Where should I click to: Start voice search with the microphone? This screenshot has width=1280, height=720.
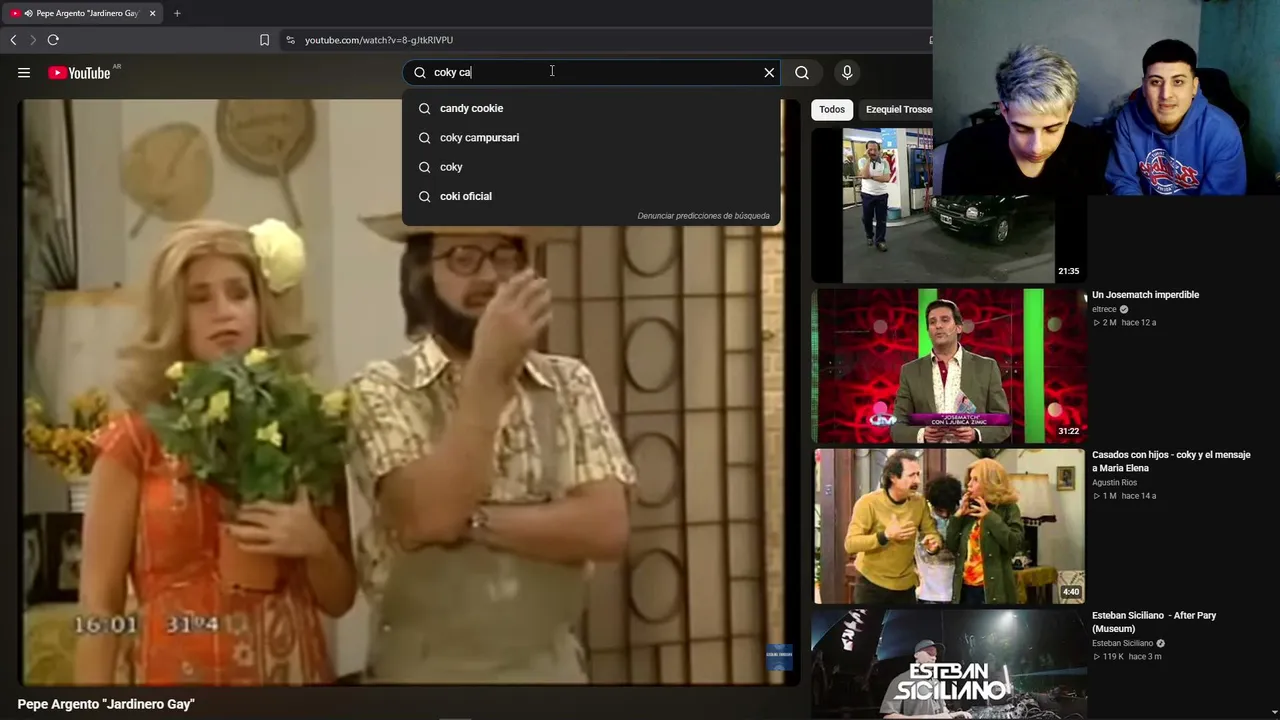(x=847, y=72)
